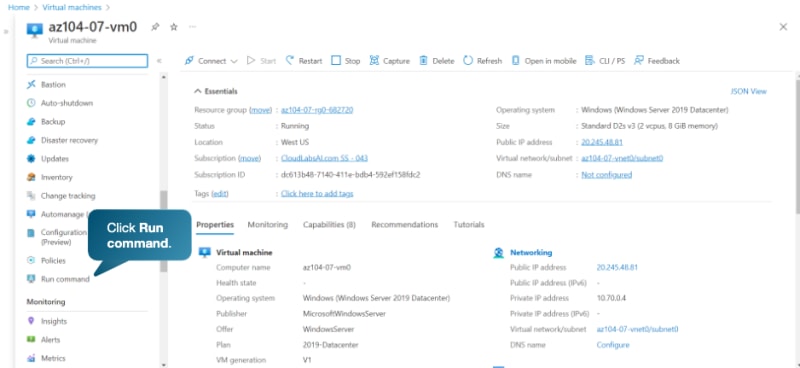The width and height of the screenshot is (800, 368).
Task: Click the sidebar search field
Action: tap(87, 61)
